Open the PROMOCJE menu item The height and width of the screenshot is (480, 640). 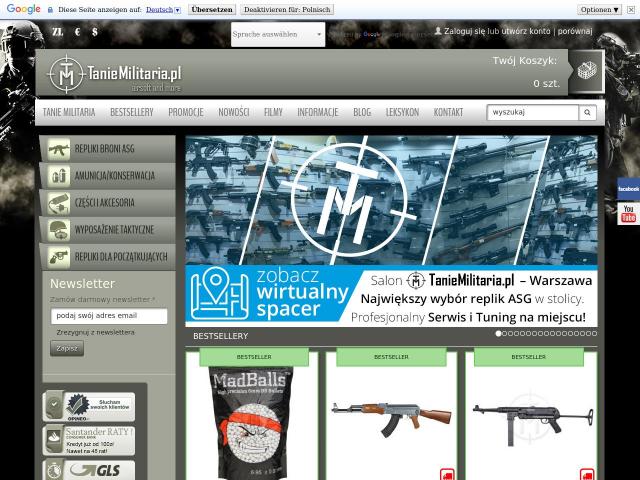tap(186, 112)
